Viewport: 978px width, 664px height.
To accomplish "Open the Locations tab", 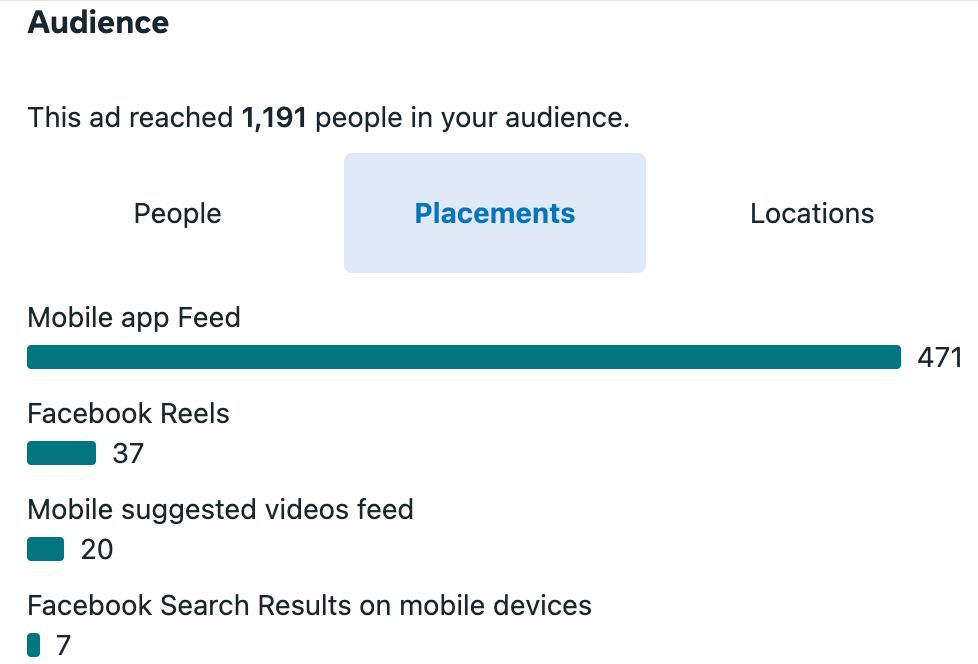I will point(812,214).
